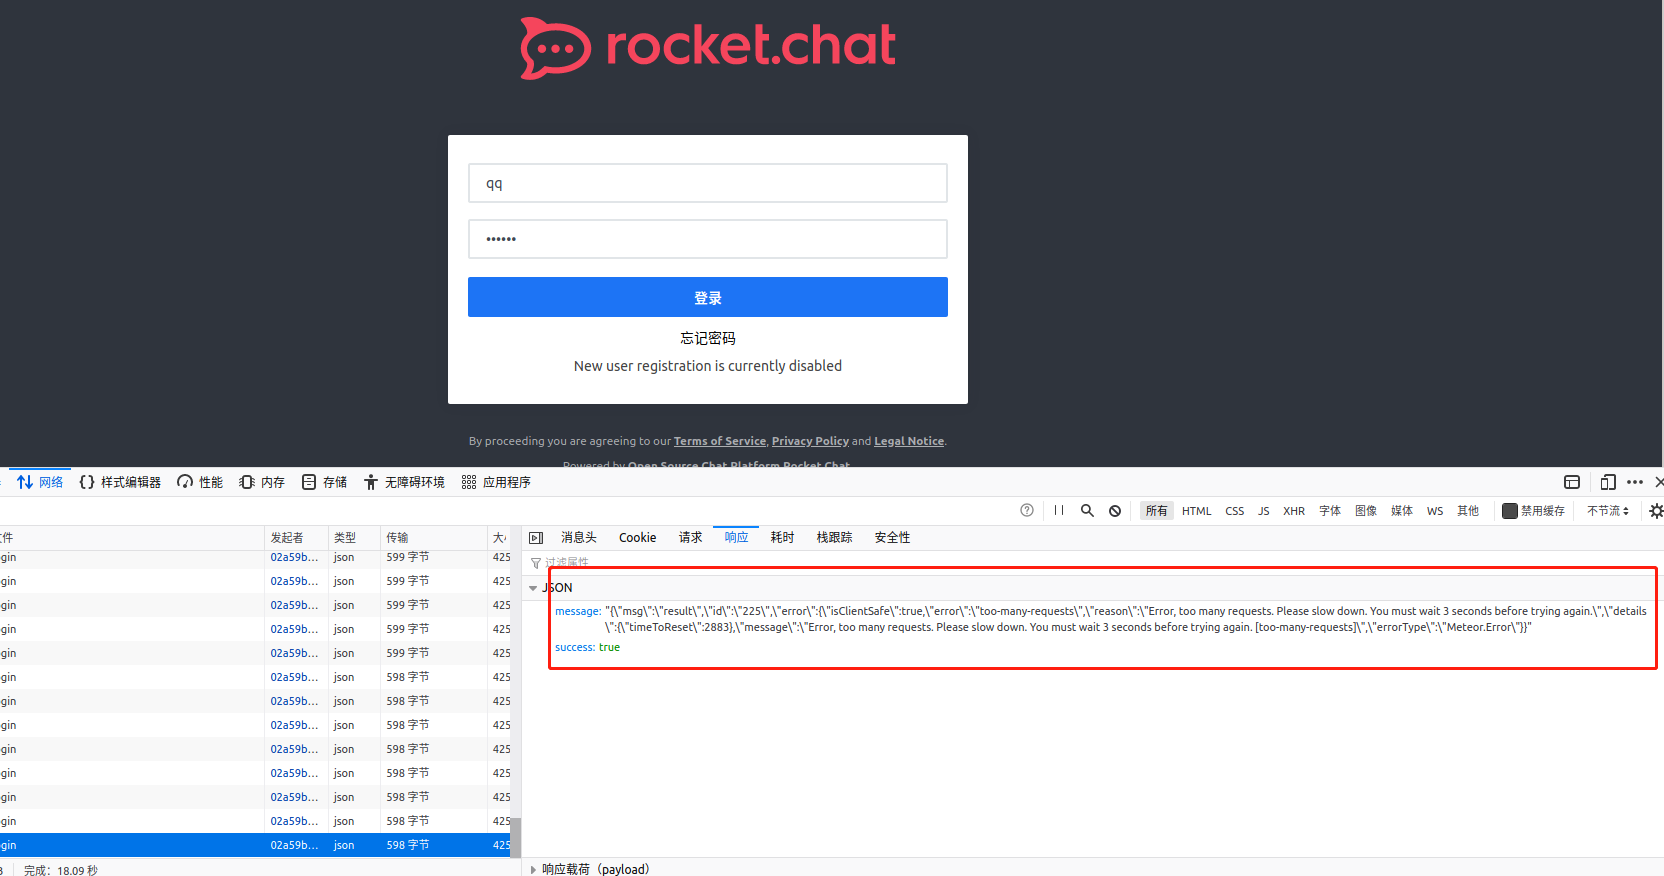Open the Timings detail tab
This screenshot has width=1664, height=876.
782,538
